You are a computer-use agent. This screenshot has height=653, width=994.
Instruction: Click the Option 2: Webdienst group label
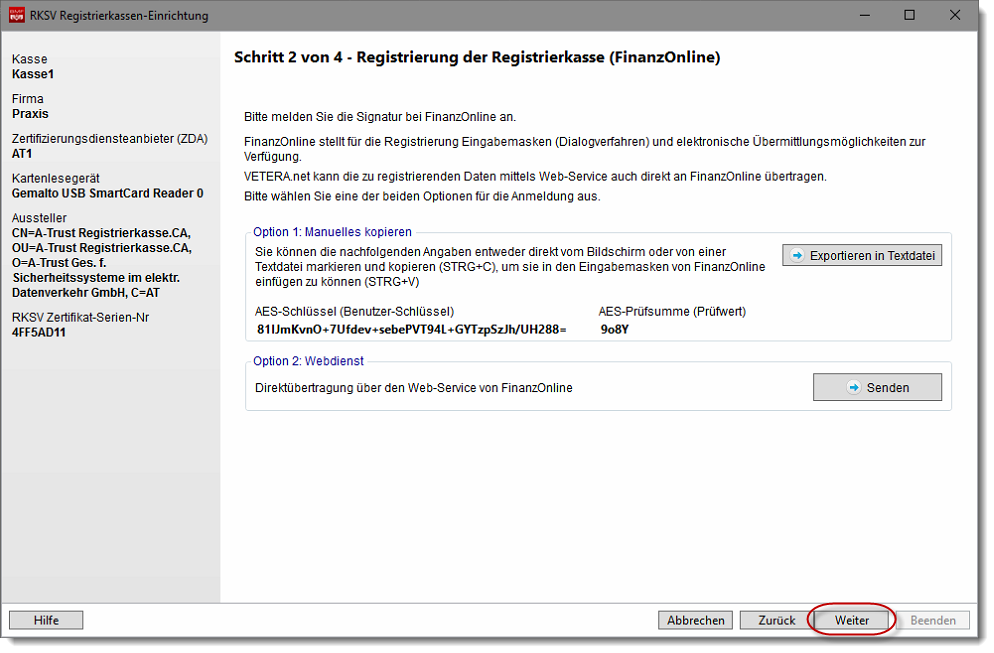(310, 361)
